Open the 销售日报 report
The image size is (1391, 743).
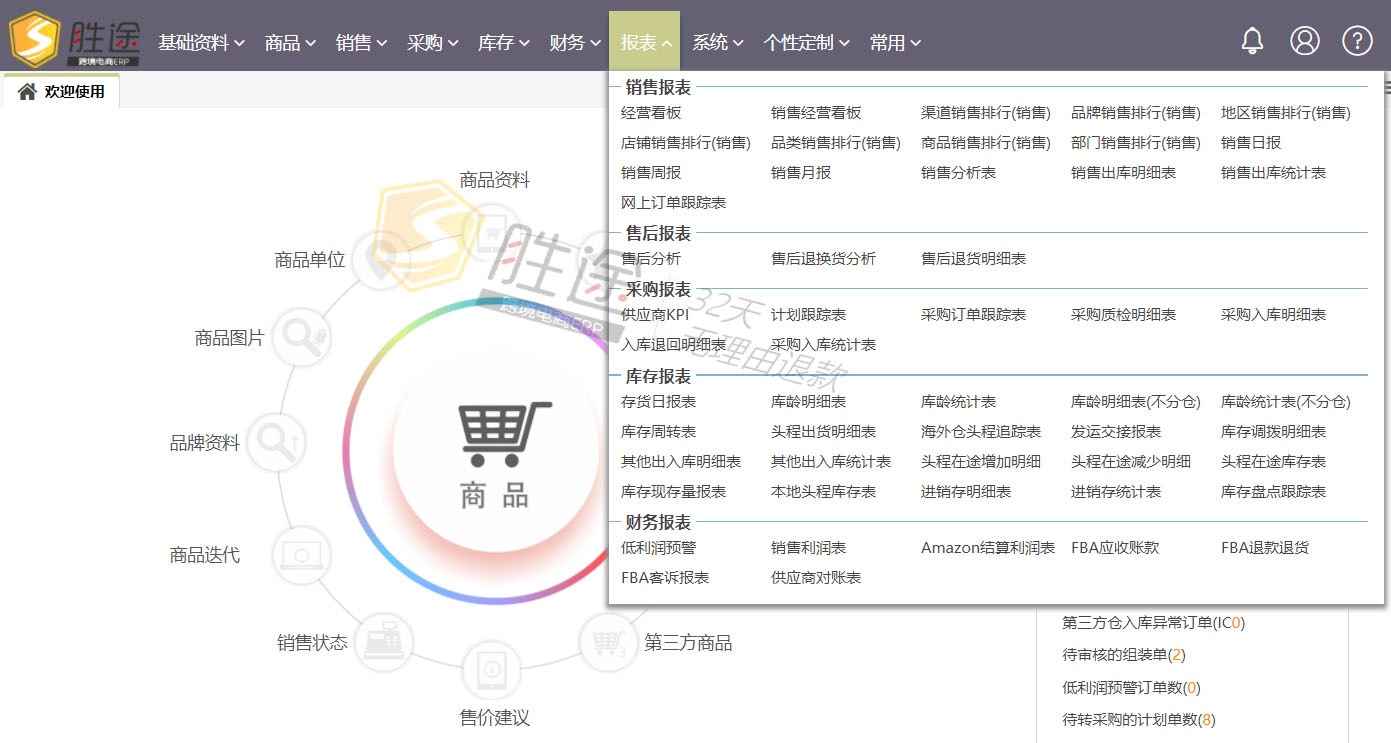1251,143
